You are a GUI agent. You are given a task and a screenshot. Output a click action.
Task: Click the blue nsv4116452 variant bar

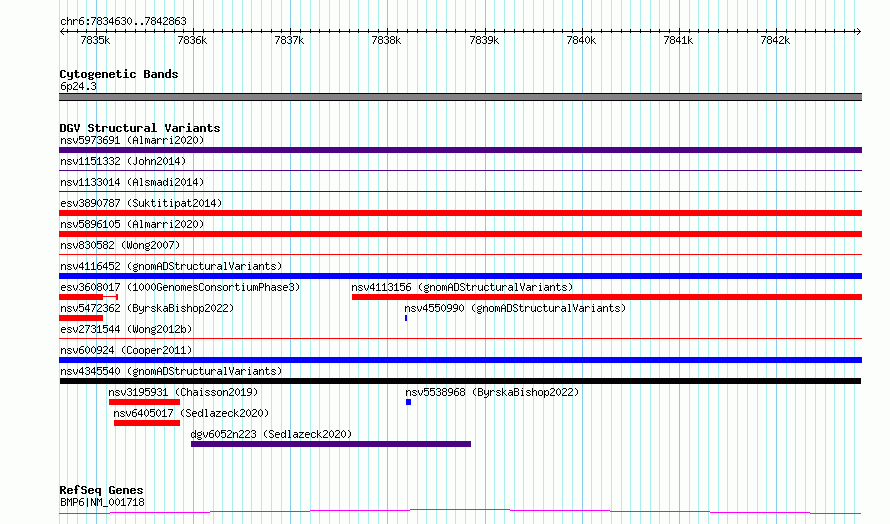[460, 276]
